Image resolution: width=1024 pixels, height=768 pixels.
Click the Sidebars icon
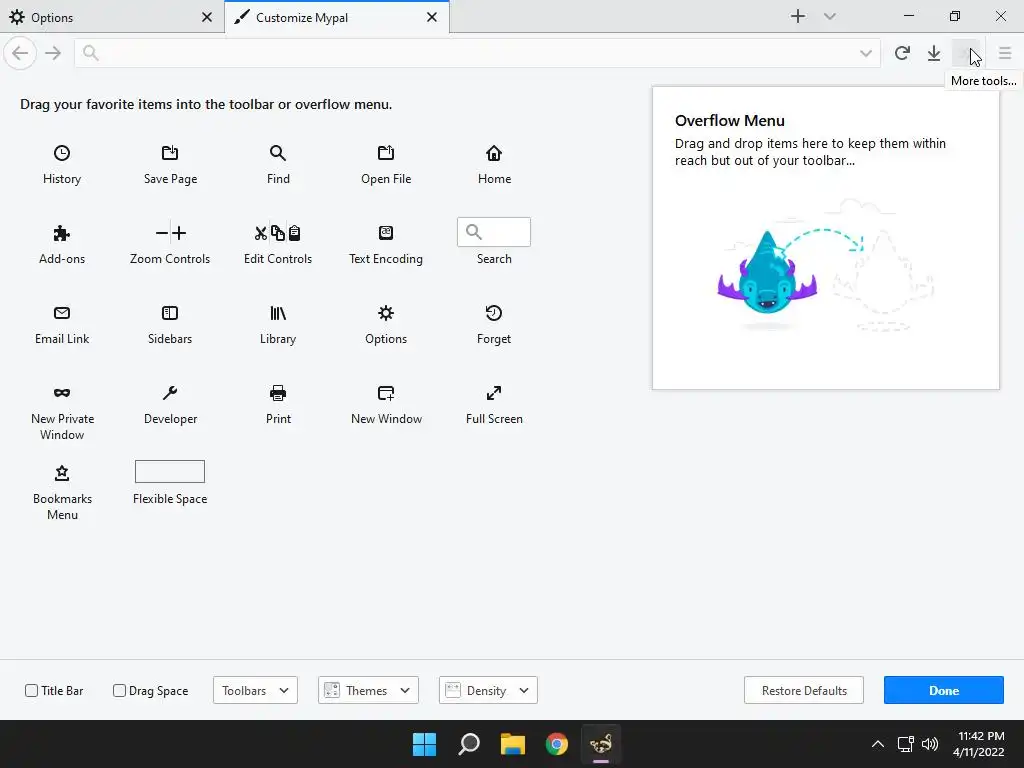[x=170, y=313]
